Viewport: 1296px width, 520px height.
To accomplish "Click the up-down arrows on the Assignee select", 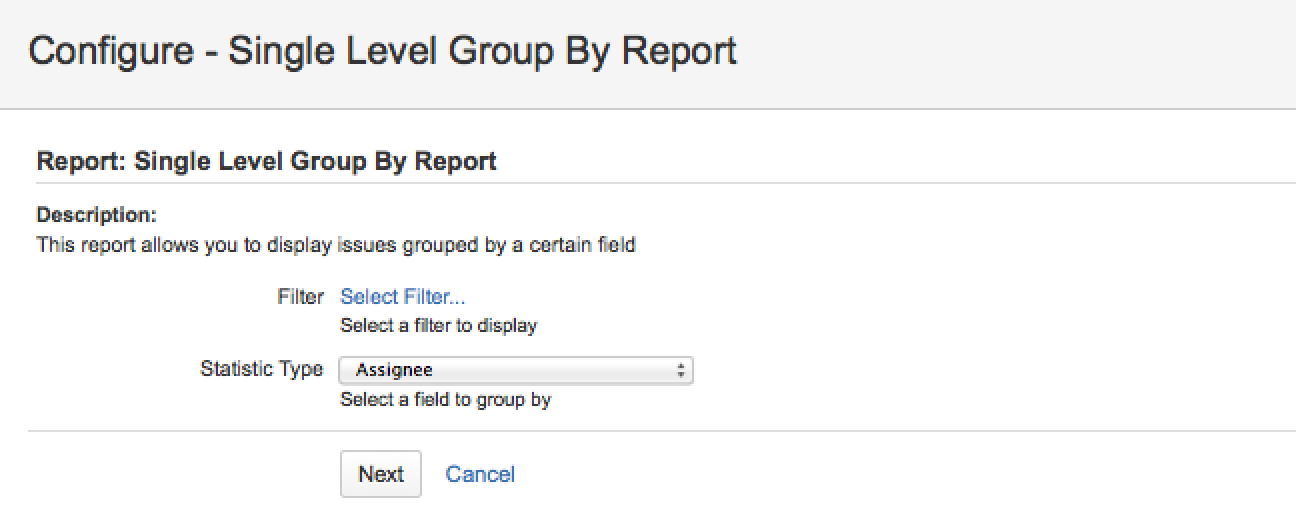I will coord(680,371).
